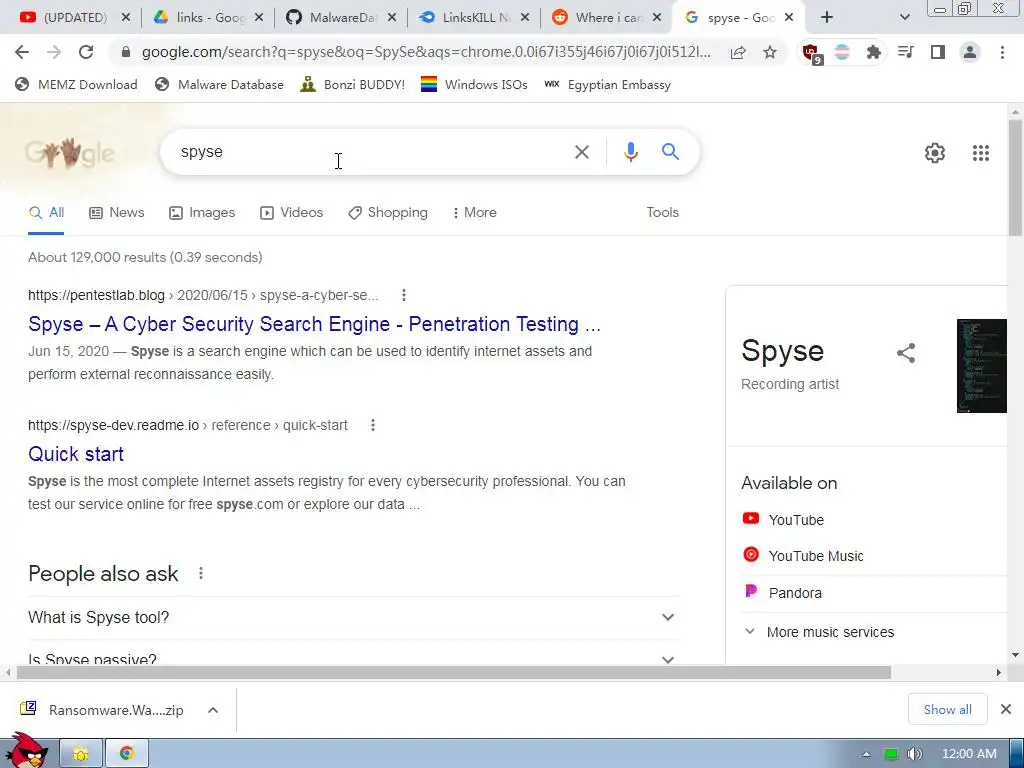Click the Google doodle logo
The height and width of the screenshot is (768, 1024).
pos(69,153)
